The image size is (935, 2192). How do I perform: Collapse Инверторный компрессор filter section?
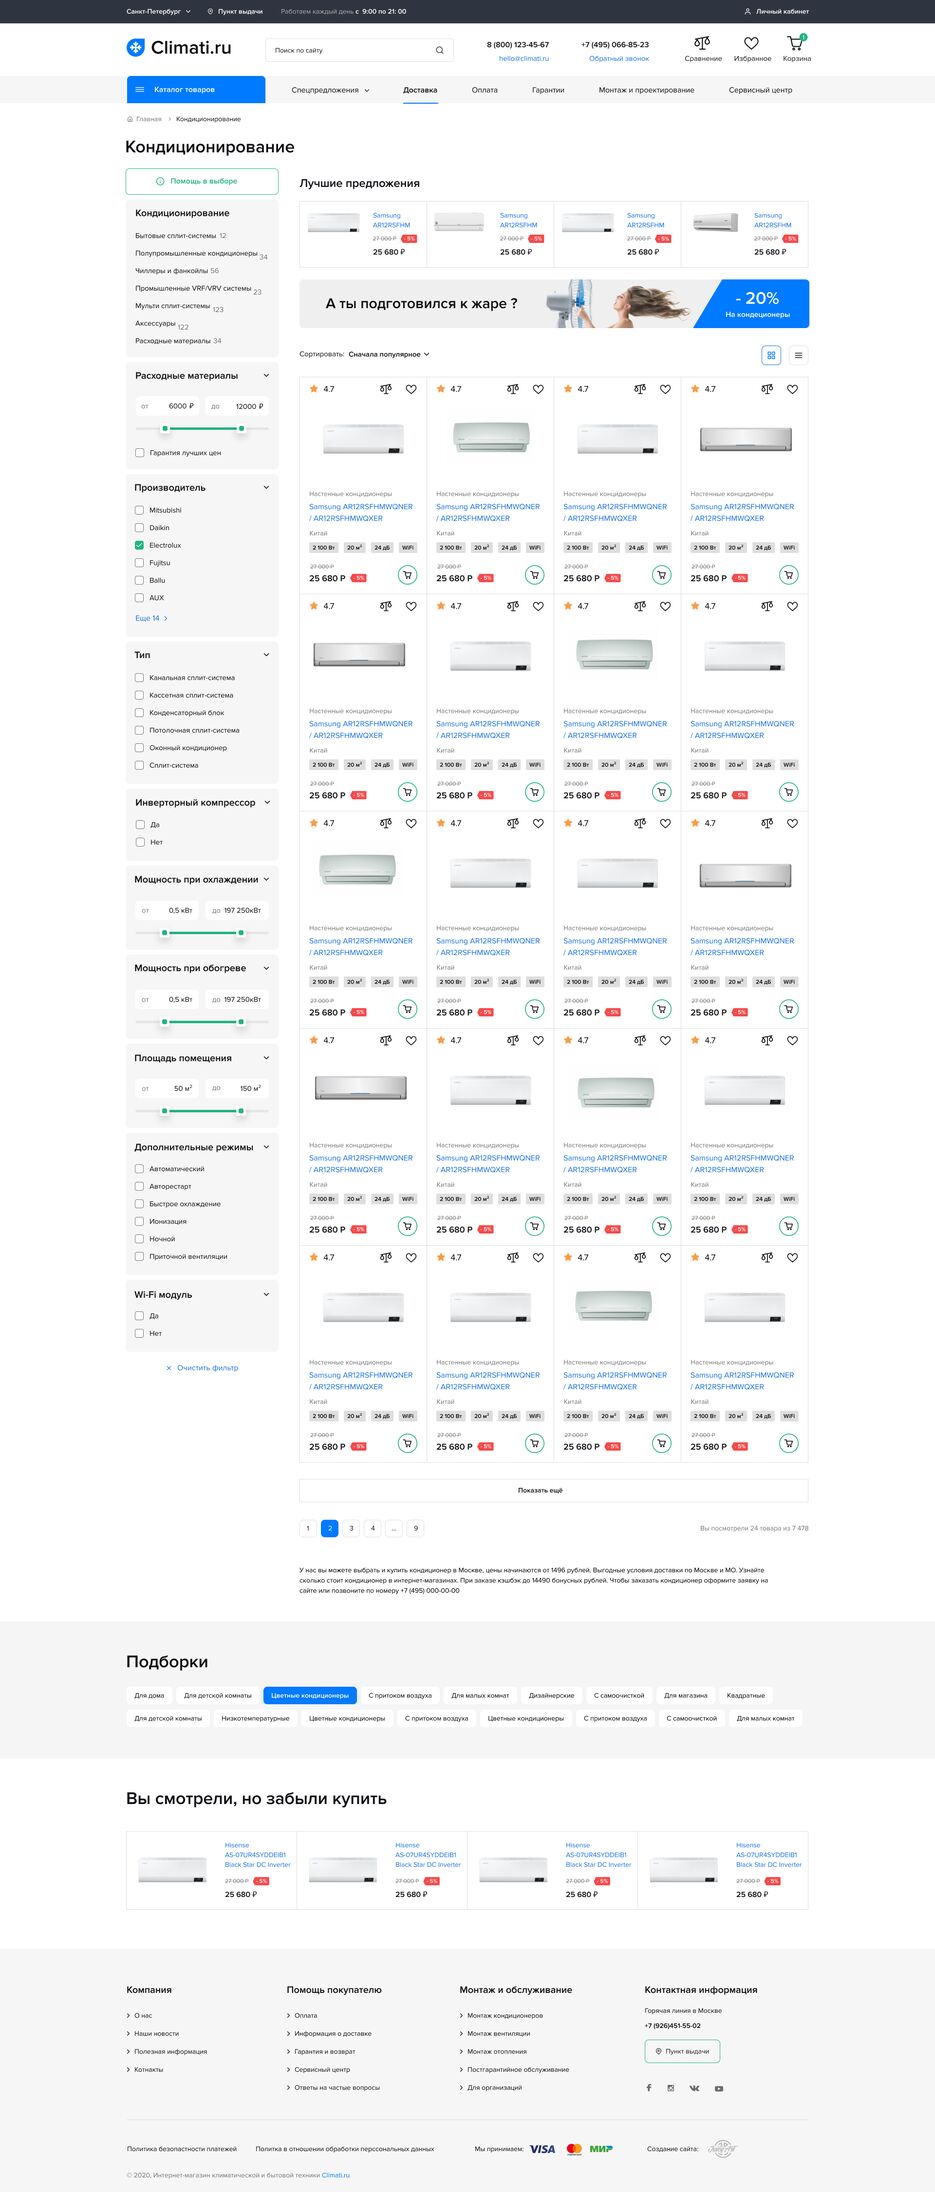pos(266,802)
